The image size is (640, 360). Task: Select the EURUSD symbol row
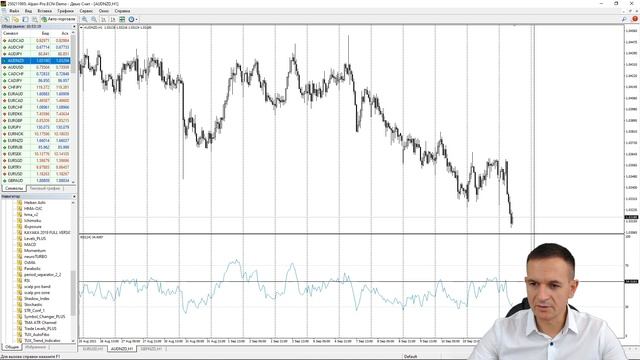[x=36, y=174]
